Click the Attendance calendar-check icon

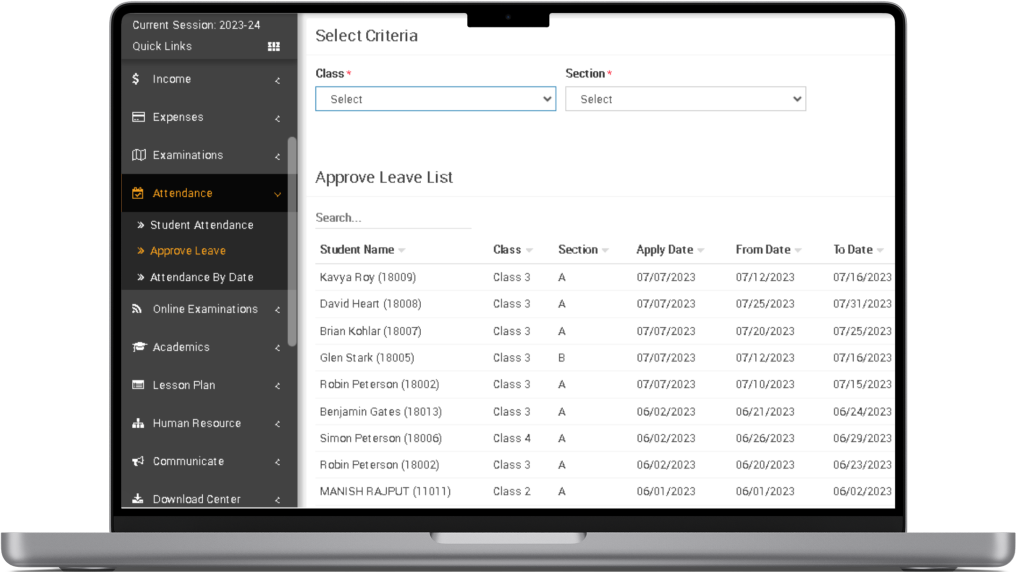point(138,193)
